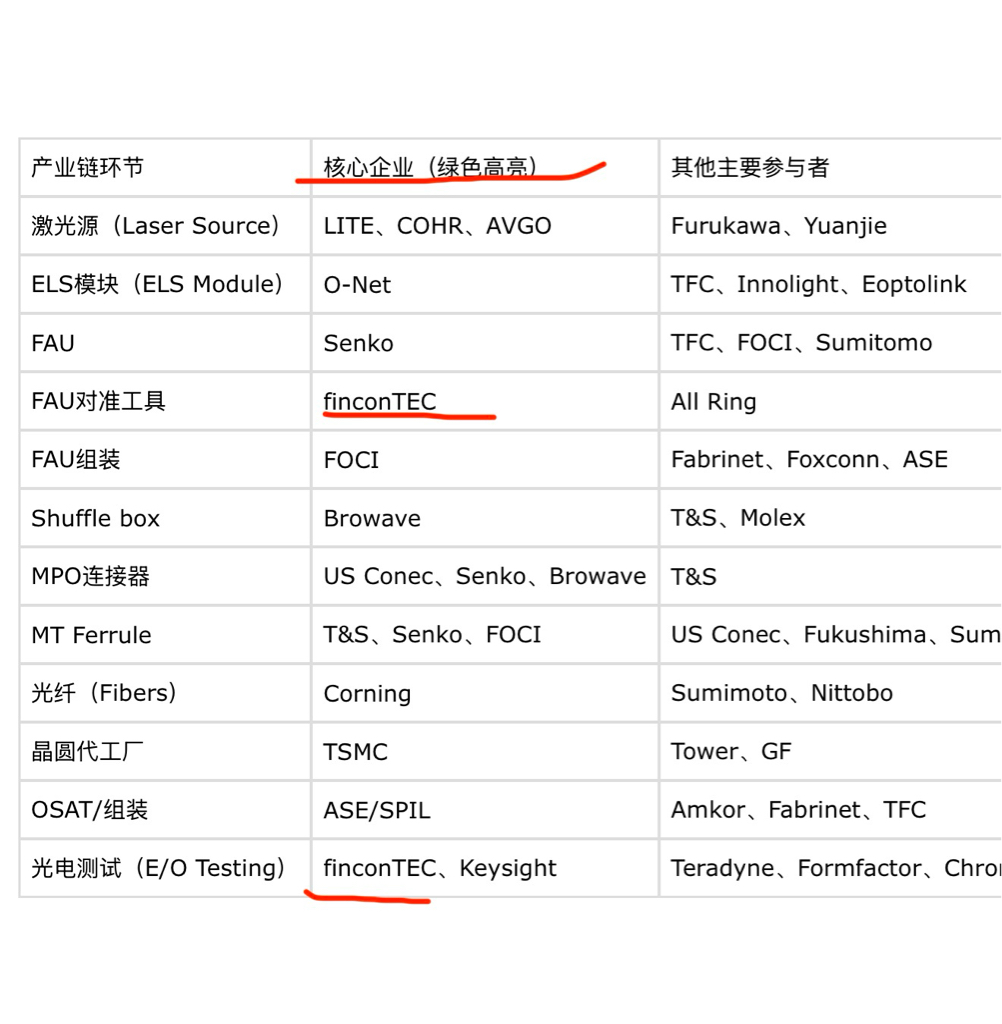Image resolution: width=1002 pixels, height=1024 pixels.
Task: Select the cell '激光源（Laser Source）'
Action: (165, 225)
